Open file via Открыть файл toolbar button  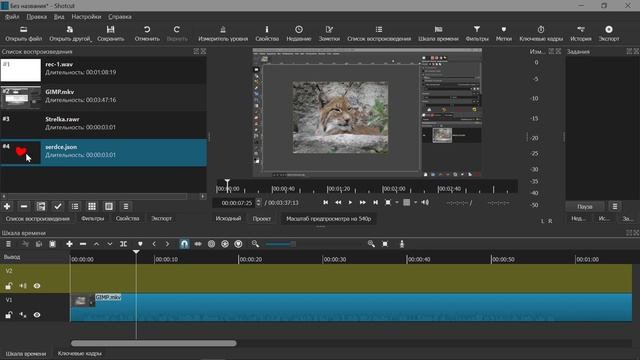(24, 33)
